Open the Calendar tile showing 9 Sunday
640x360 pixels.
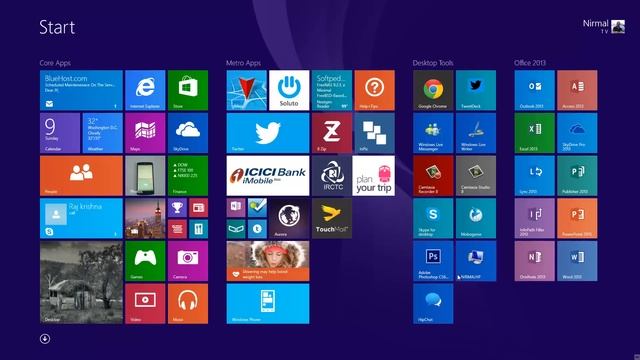point(60,133)
